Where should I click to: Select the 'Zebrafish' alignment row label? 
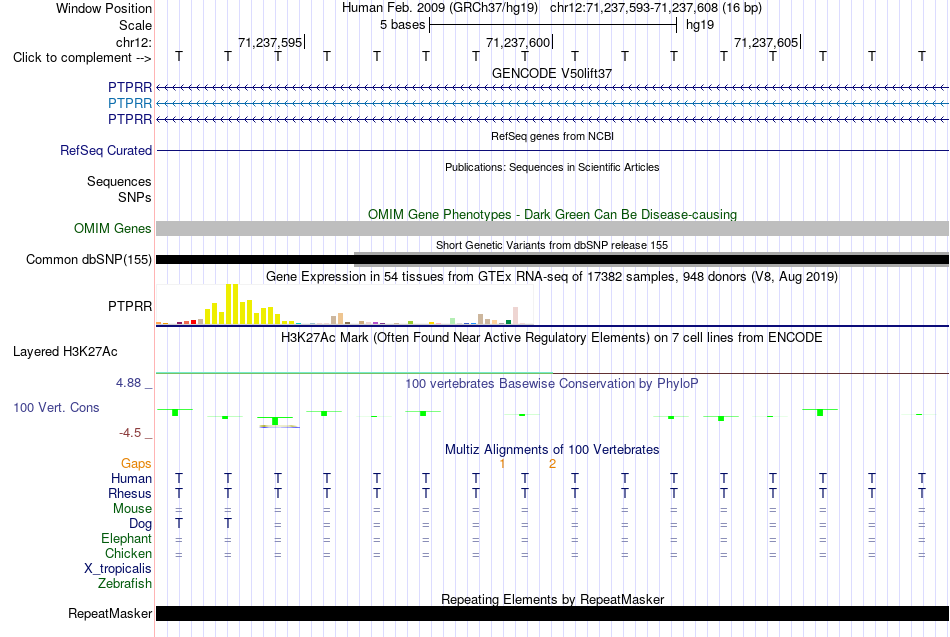coord(125,584)
